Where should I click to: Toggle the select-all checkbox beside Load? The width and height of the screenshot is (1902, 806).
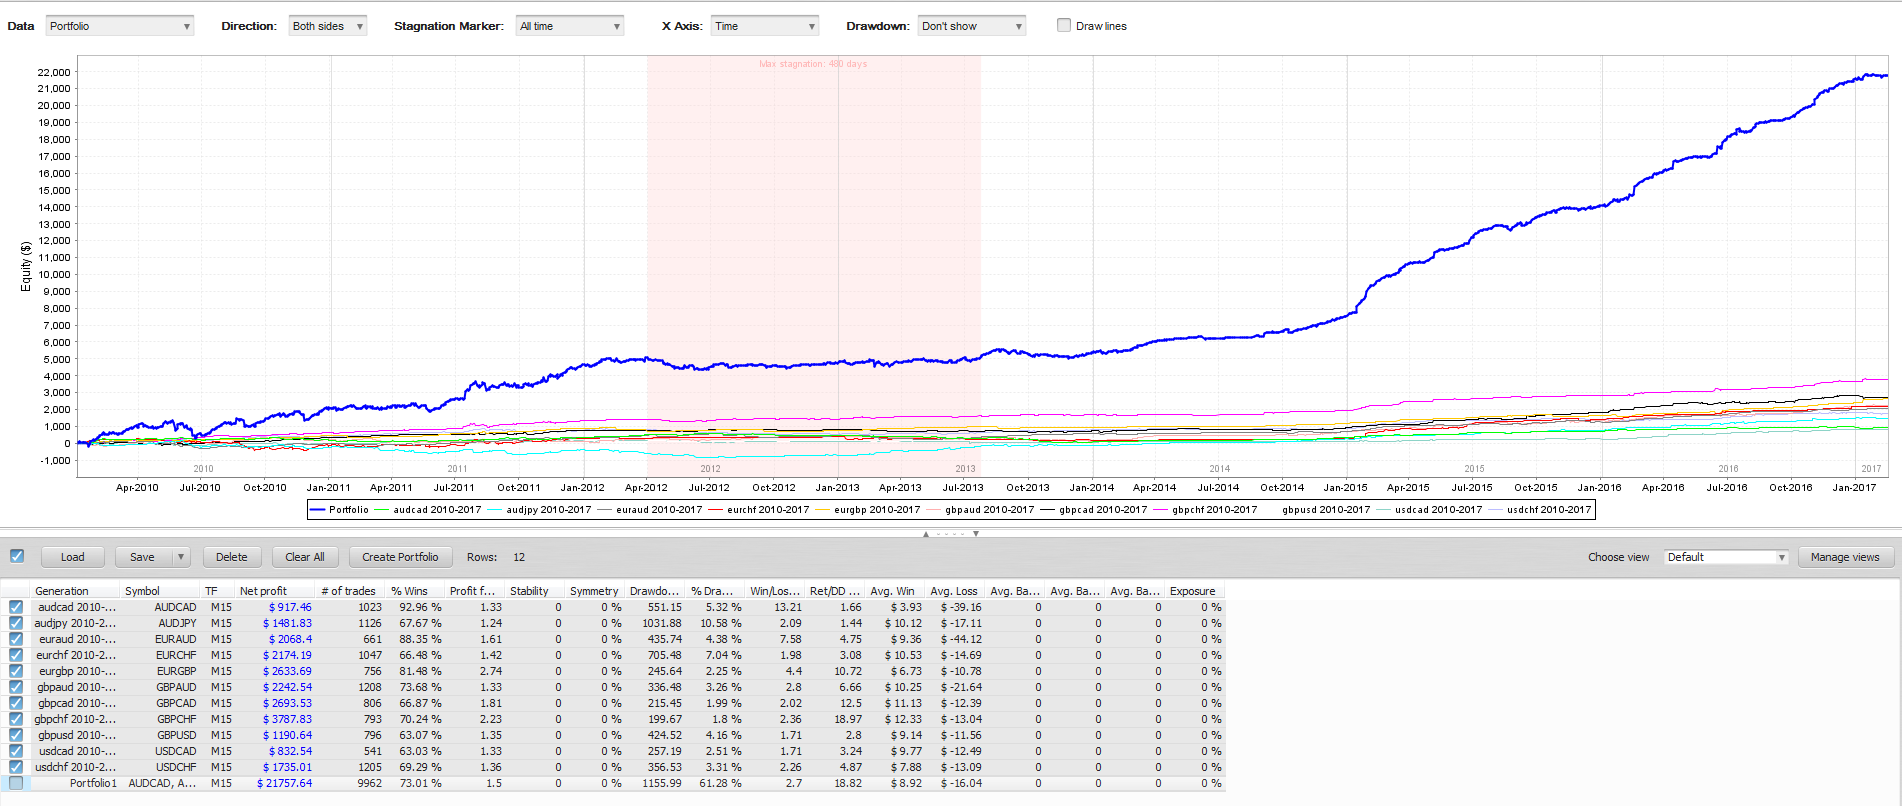[x=17, y=556]
